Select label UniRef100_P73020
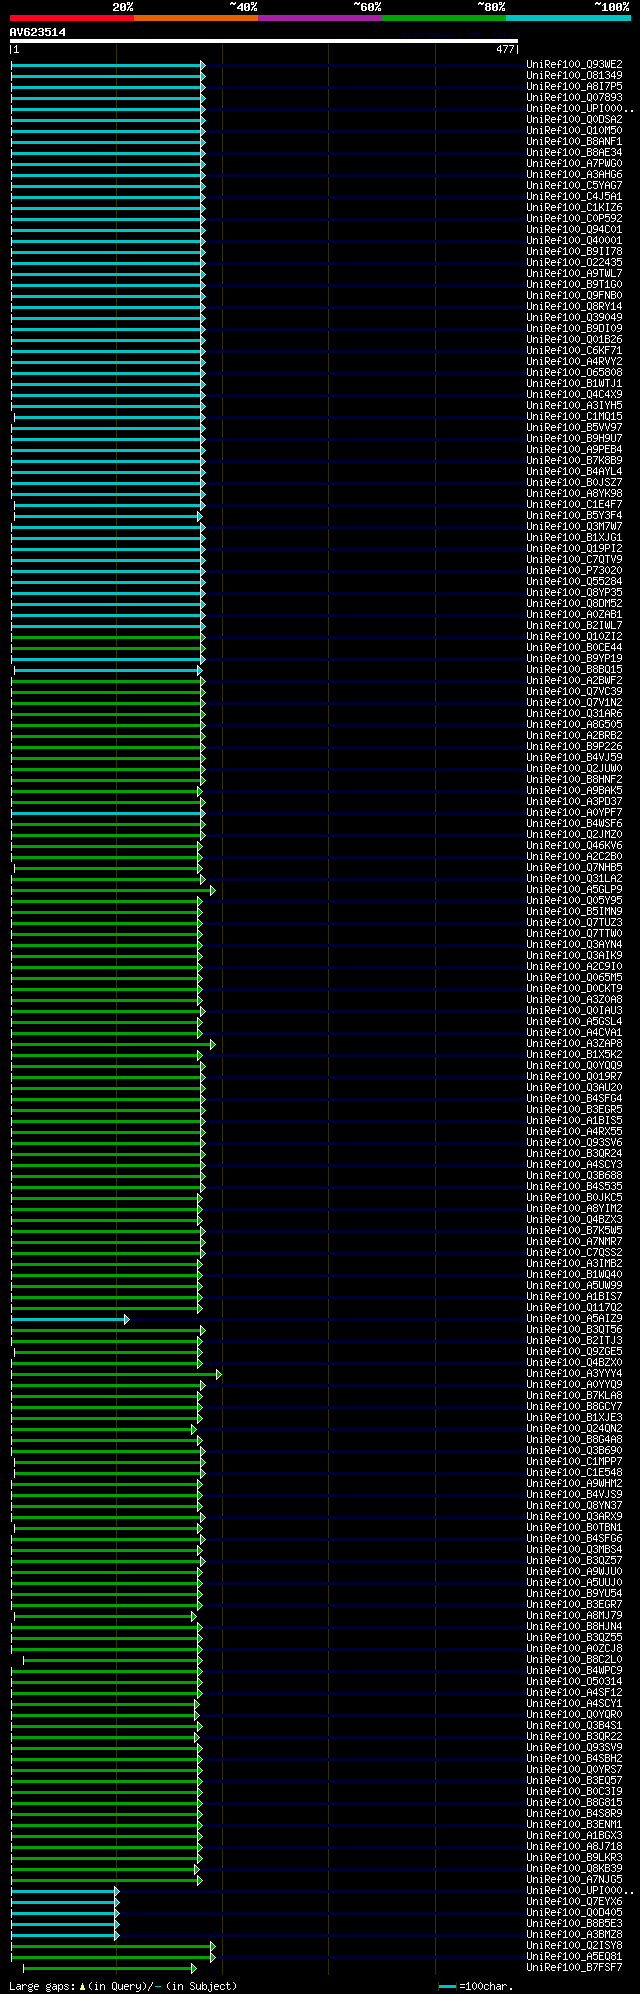Viewport: 640px width, 1994px height. [574, 570]
